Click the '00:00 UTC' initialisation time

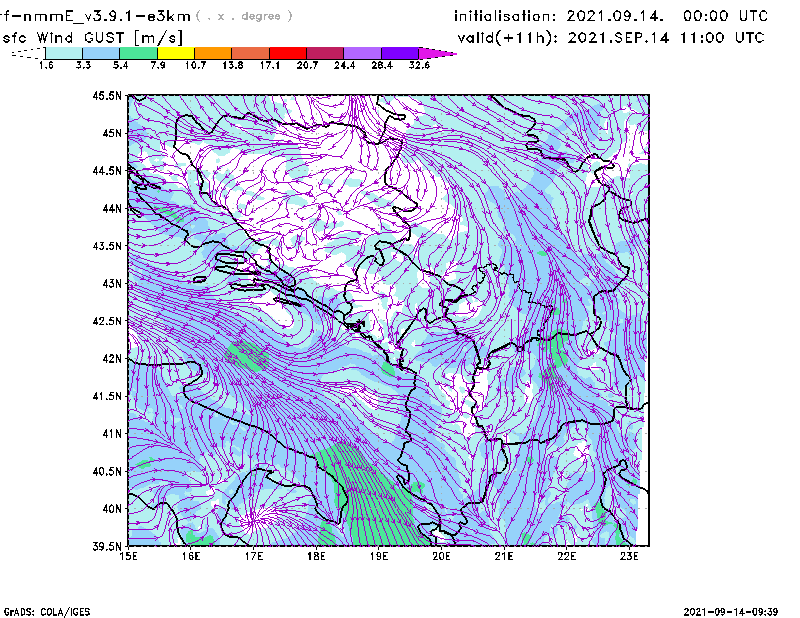726,16
